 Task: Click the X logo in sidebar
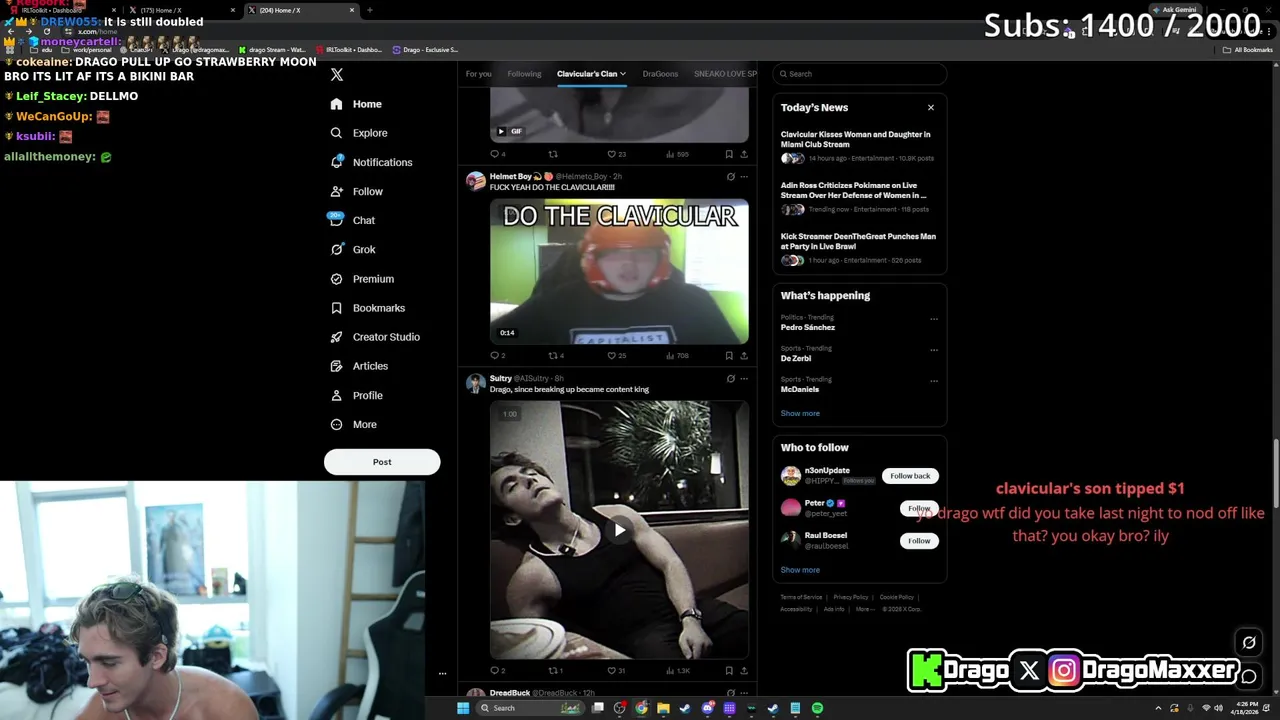pos(337,75)
